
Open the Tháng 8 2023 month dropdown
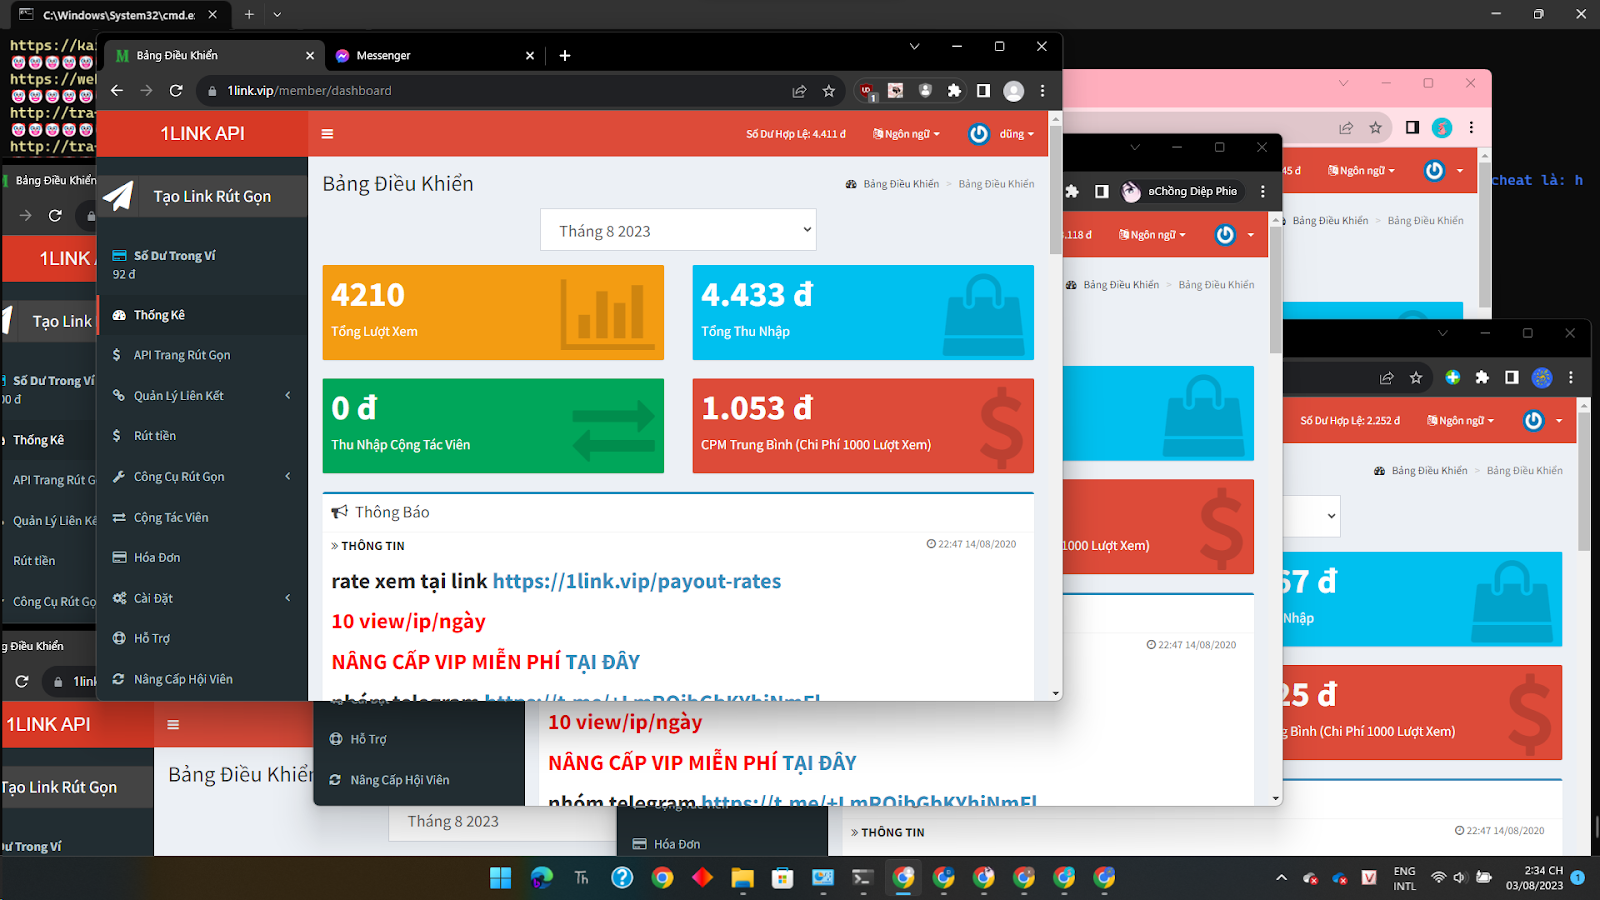tap(678, 230)
